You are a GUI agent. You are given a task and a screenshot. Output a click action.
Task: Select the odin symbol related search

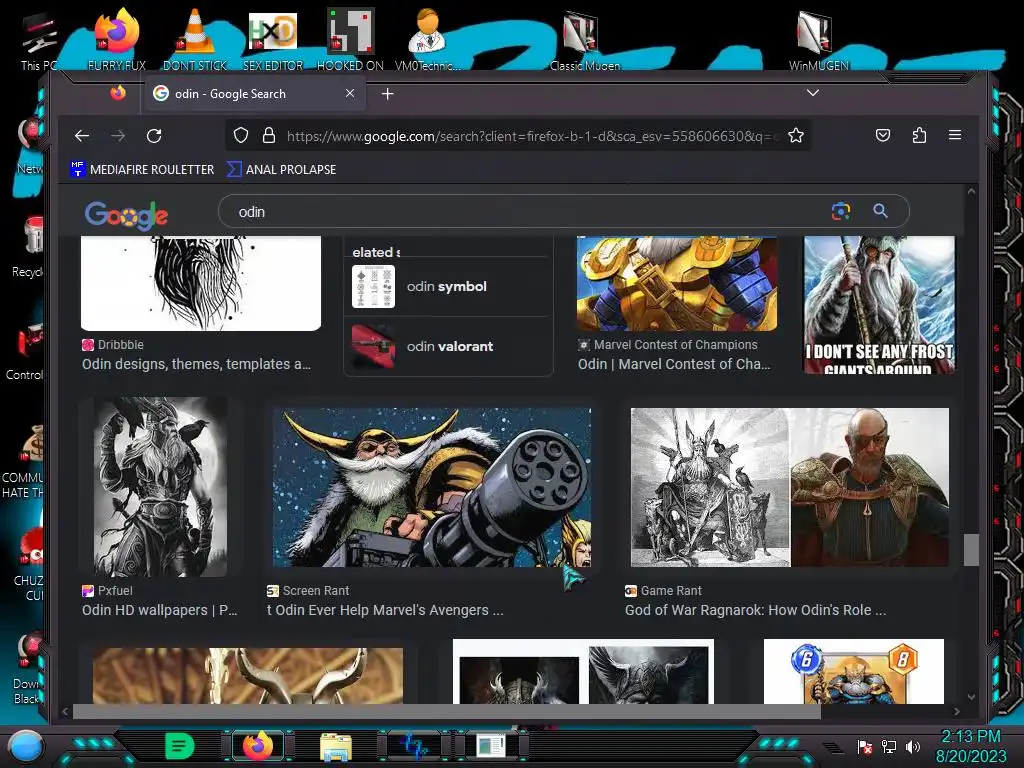tap(448, 287)
